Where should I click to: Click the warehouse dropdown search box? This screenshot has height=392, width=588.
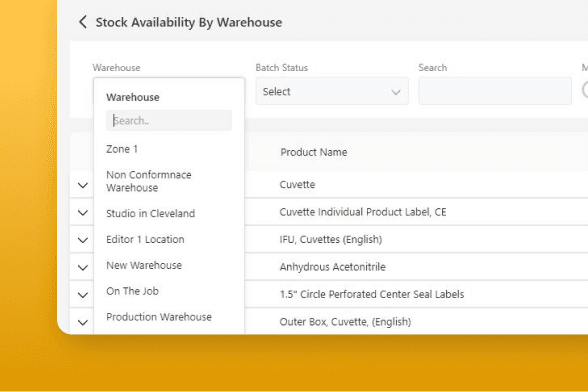tap(169, 120)
